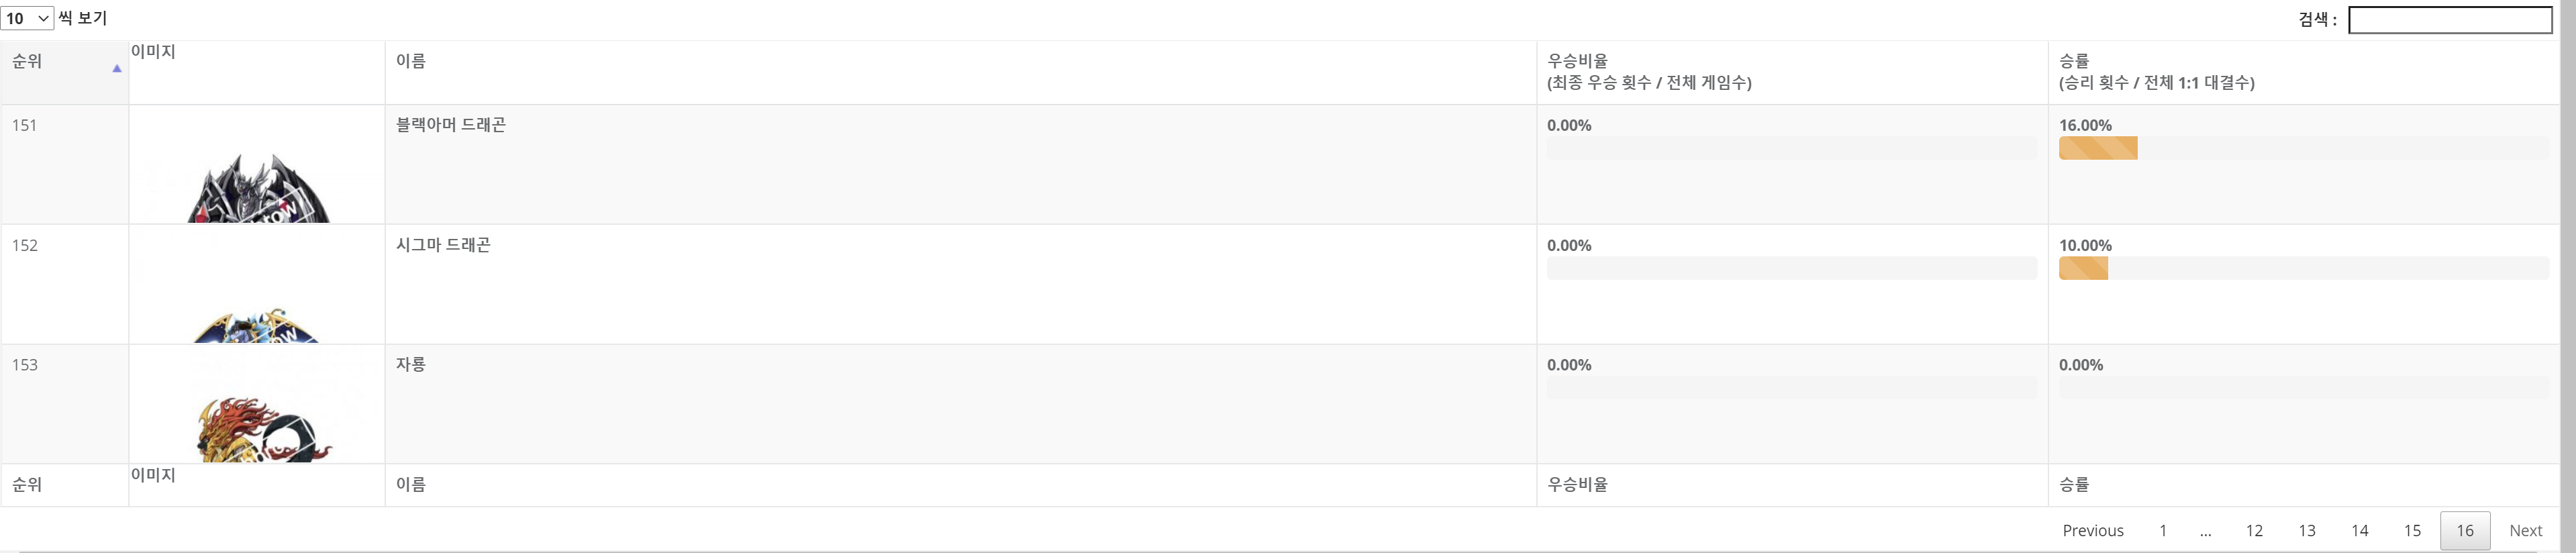Image resolution: width=2576 pixels, height=553 pixels.
Task: Go to the Previous page
Action: point(2093,530)
